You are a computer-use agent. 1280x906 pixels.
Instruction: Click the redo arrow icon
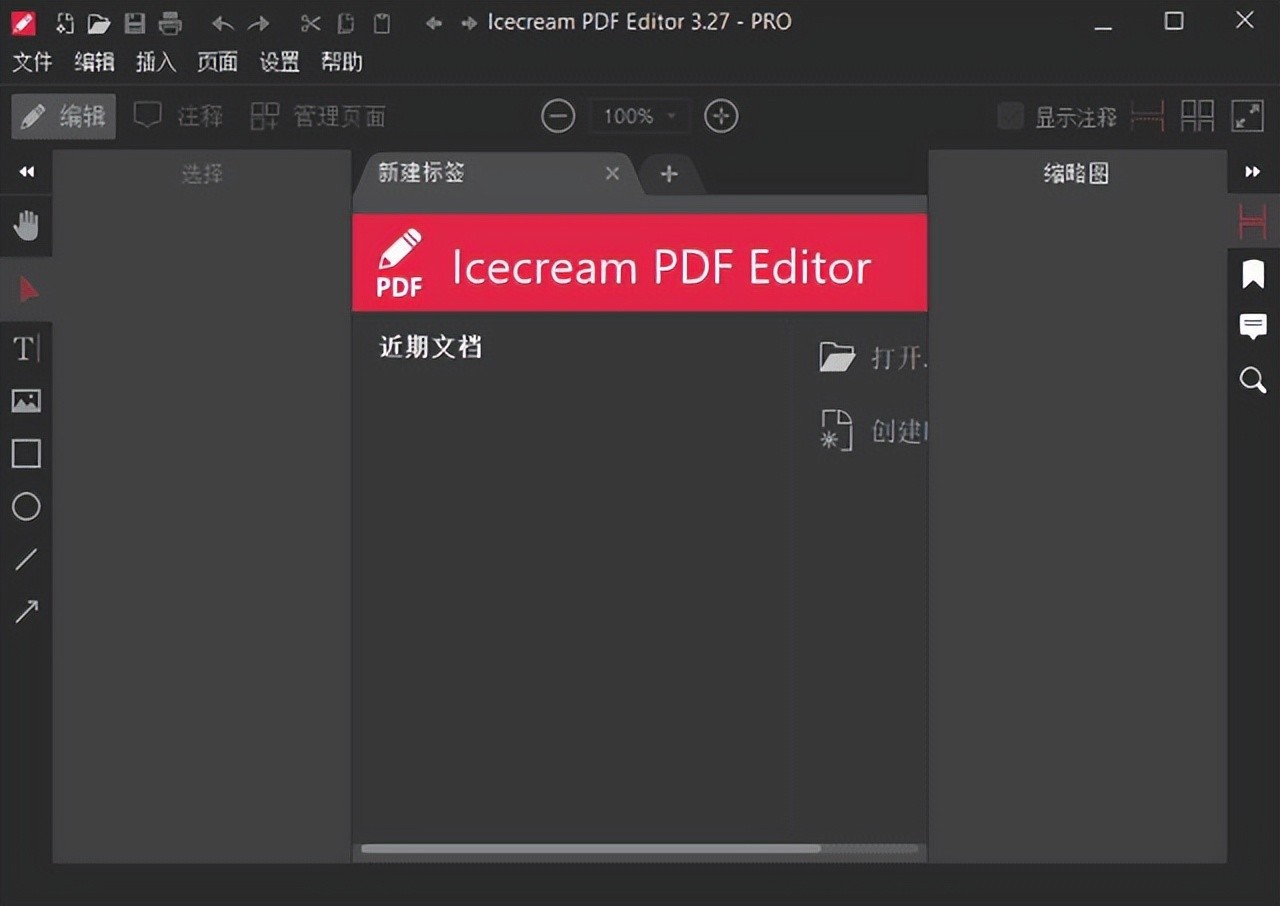tap(258, 23)
